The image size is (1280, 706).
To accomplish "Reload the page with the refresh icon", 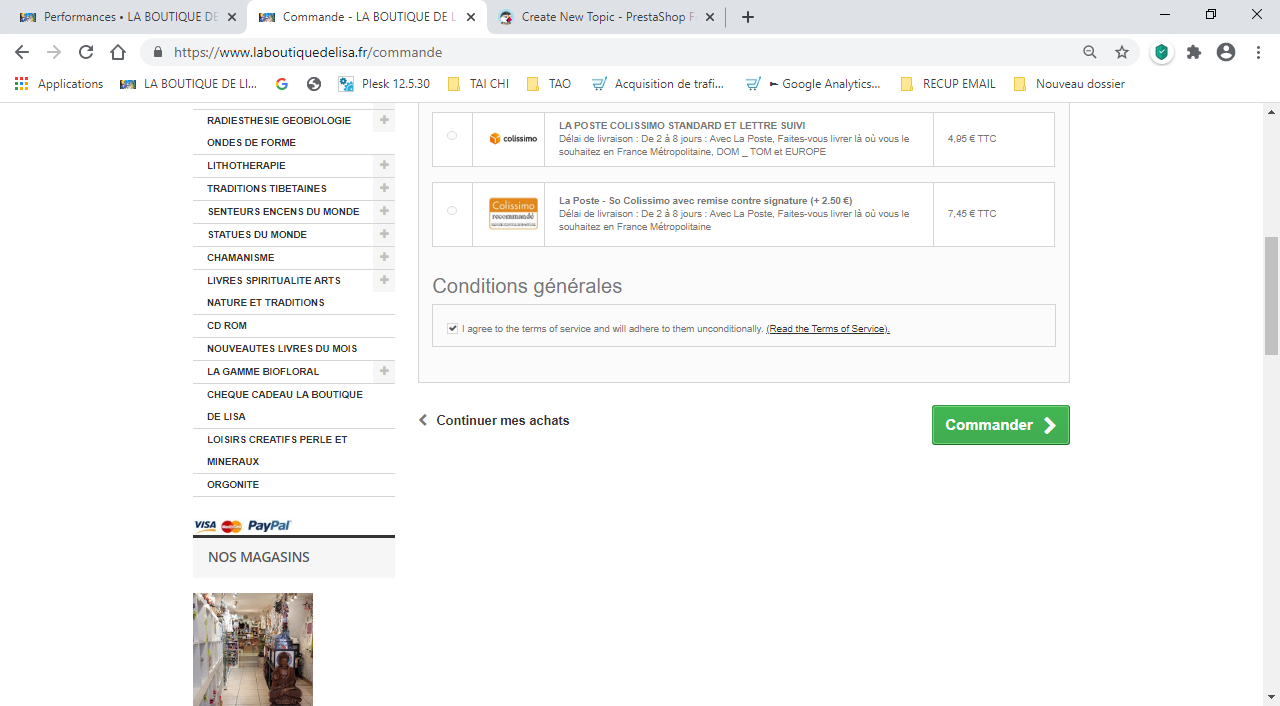I will (x=86, y=52).
